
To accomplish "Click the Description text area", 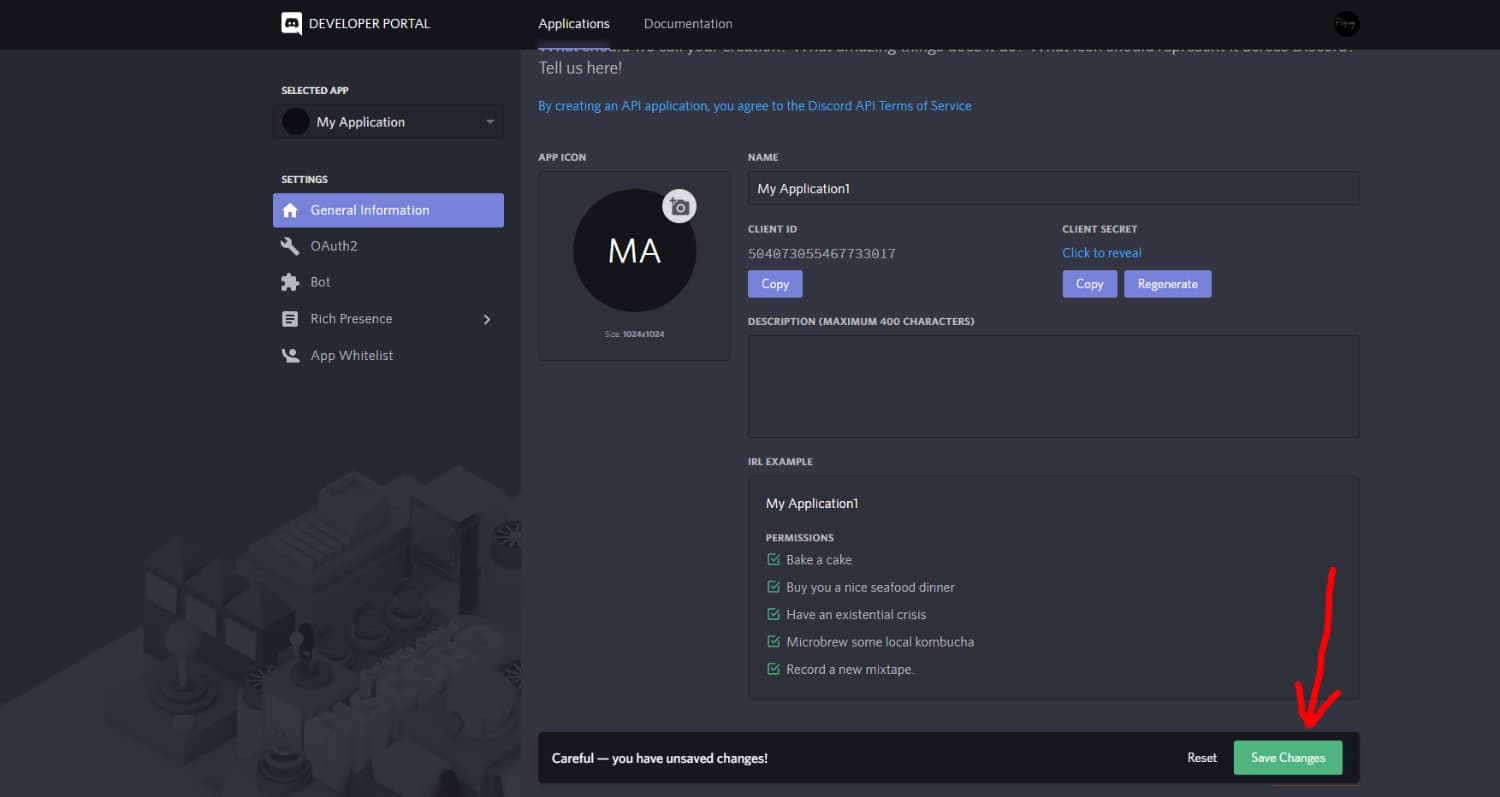I will click(x=1053, y=386).
